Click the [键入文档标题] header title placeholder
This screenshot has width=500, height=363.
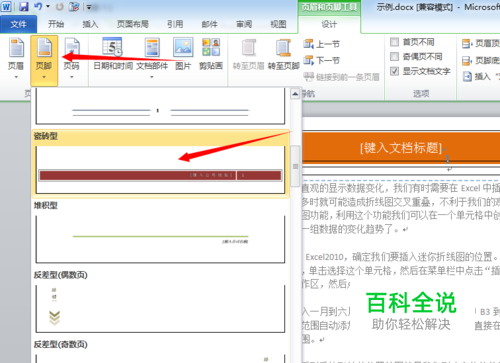coord(401,148)
